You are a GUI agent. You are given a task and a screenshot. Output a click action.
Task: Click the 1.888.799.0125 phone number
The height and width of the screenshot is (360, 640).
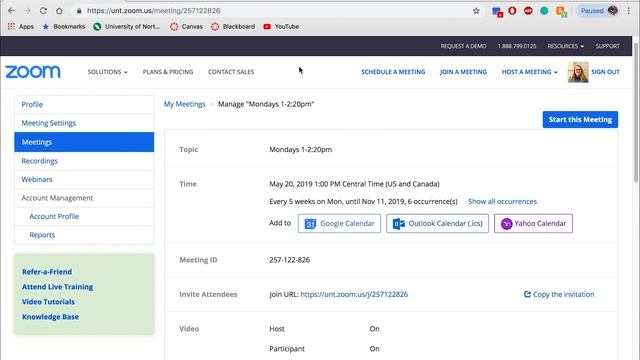[x=517, y=46]
